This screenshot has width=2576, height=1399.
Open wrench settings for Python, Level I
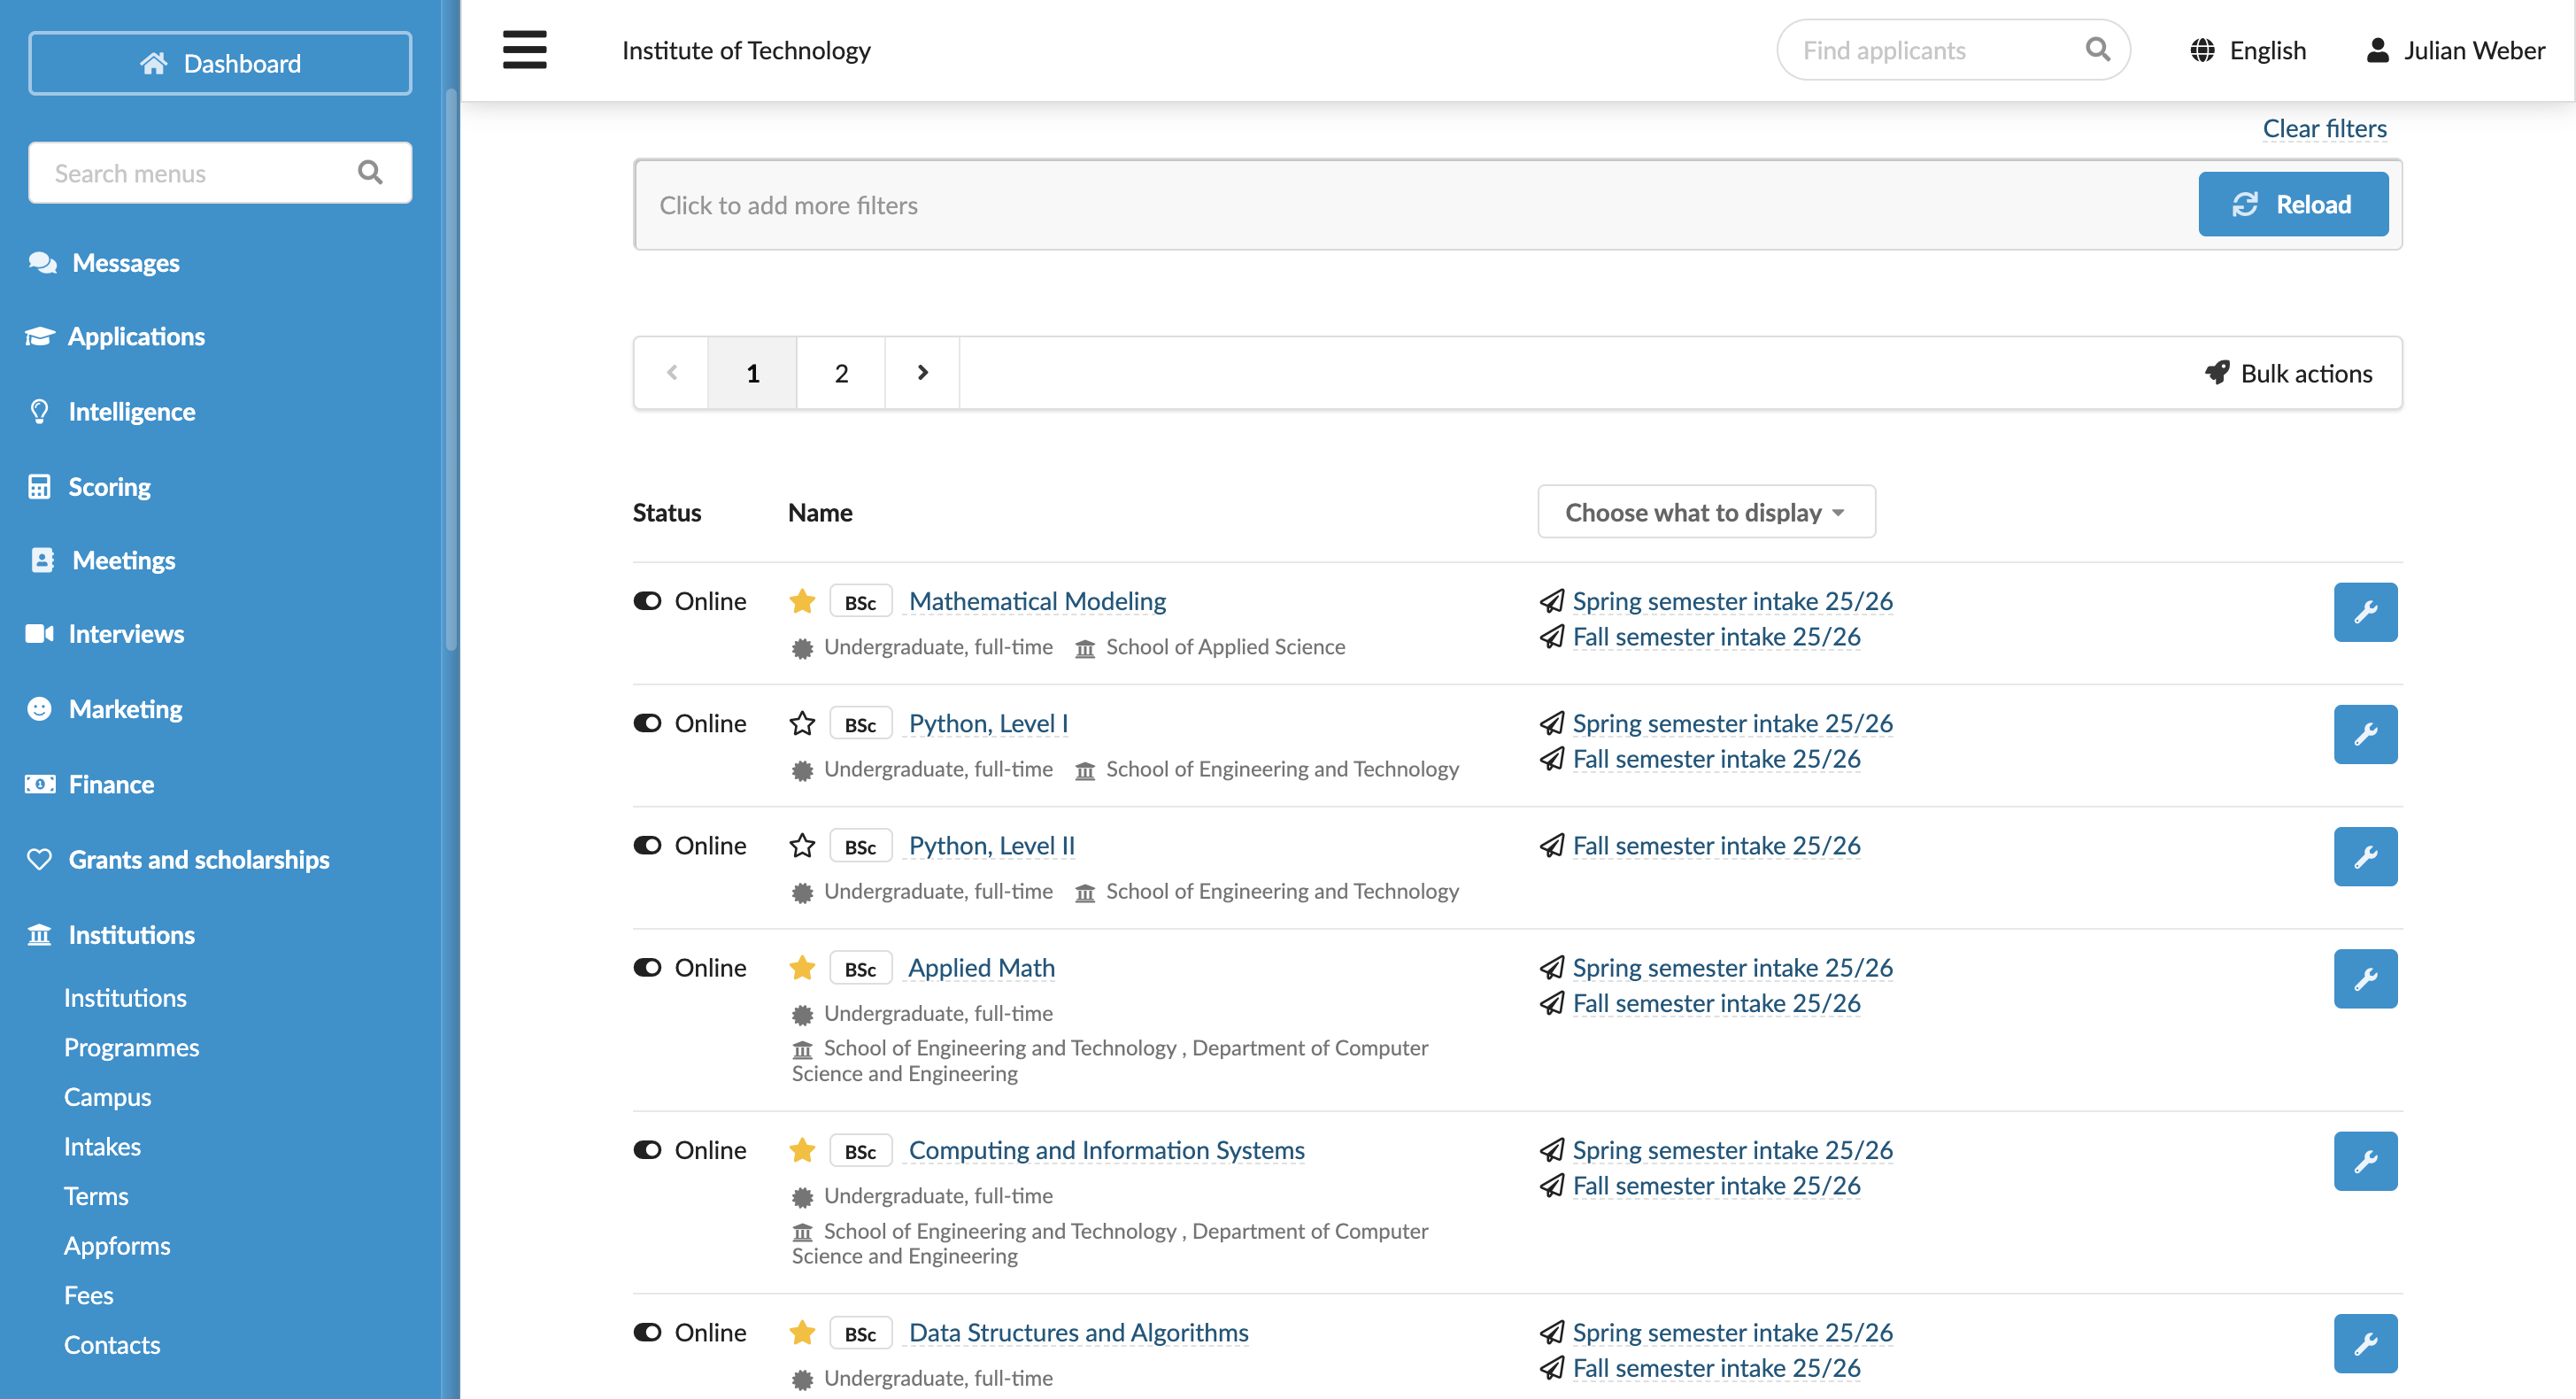coord(2365,734)
